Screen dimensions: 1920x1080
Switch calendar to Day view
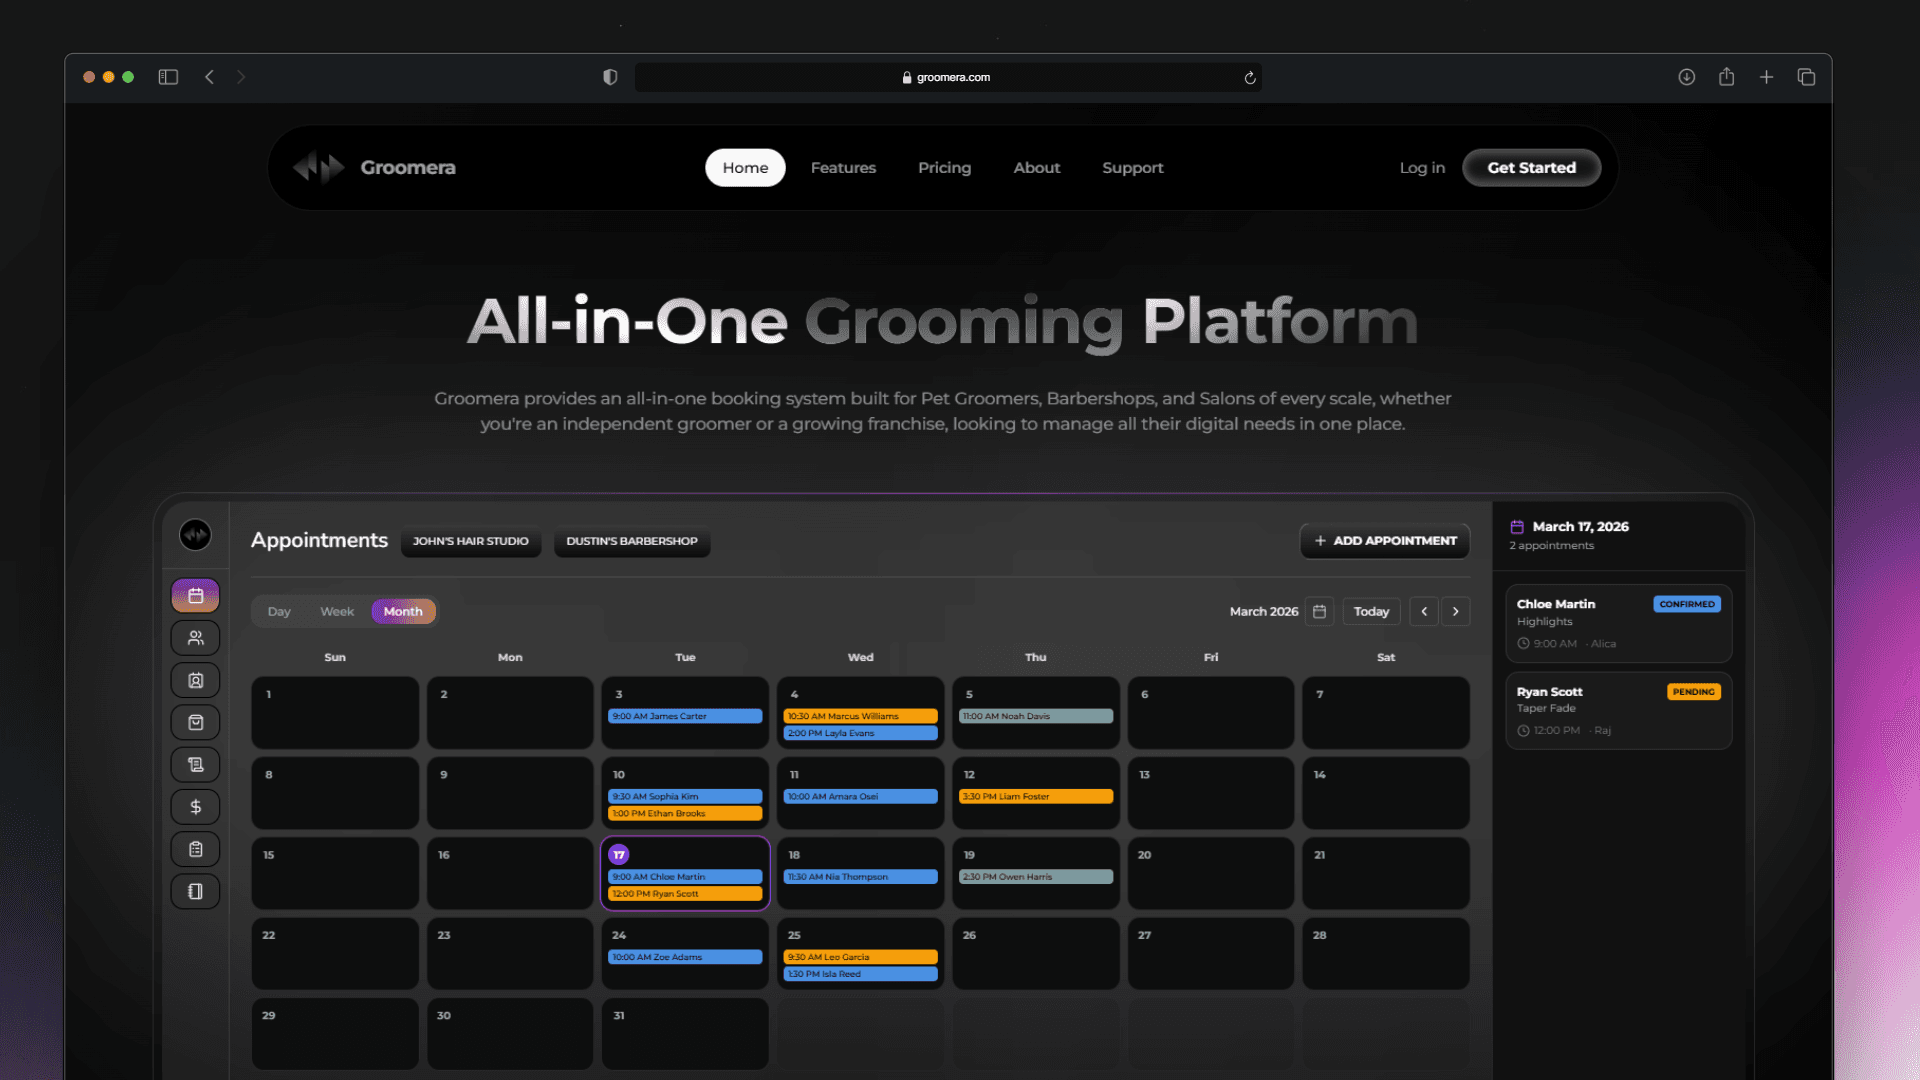point(279,611)
